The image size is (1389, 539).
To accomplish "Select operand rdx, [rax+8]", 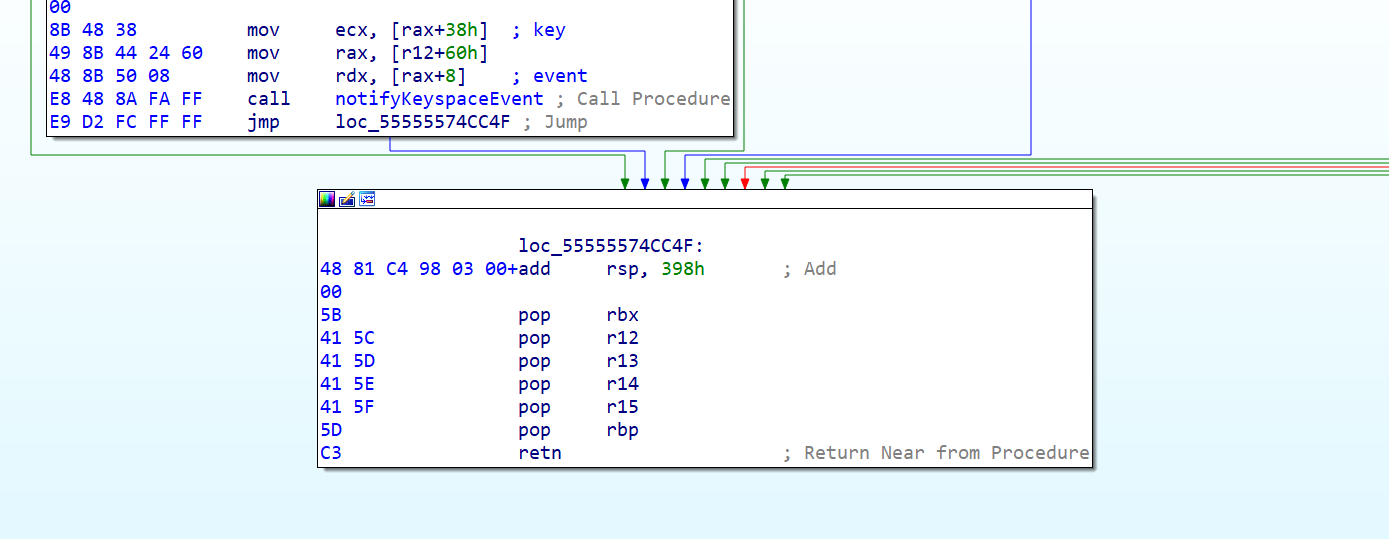I will point(401,76).
